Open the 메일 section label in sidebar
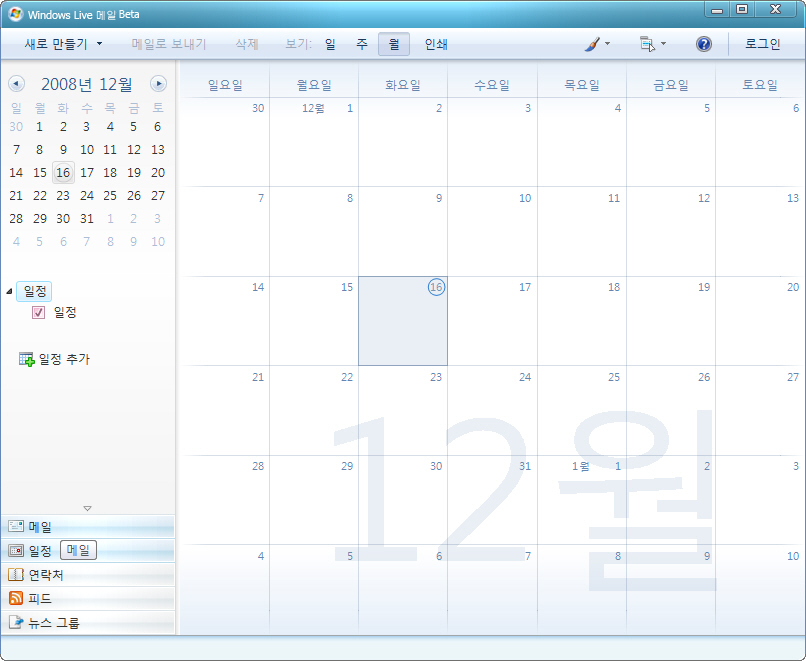This screenshot has width=806, height=661. point(40,527)
